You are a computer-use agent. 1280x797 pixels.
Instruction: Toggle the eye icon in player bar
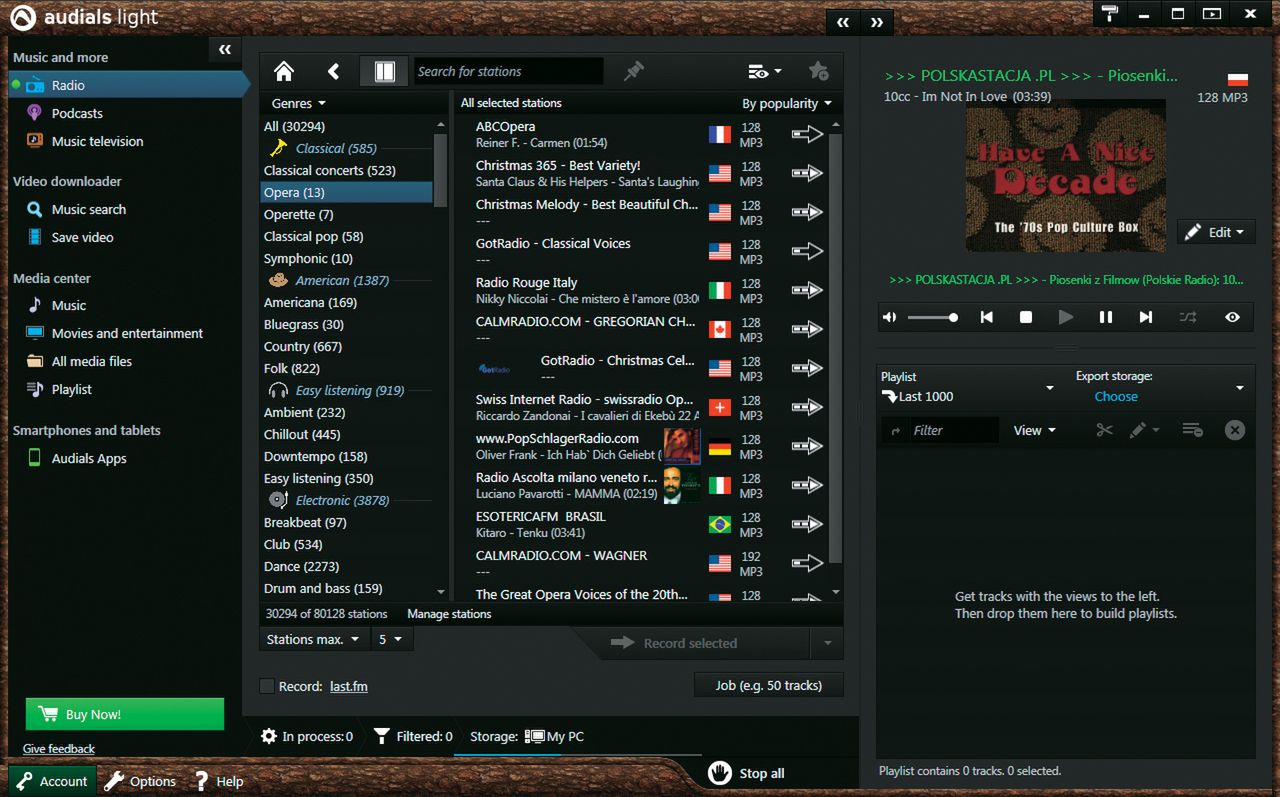(x=1232, y=317)
